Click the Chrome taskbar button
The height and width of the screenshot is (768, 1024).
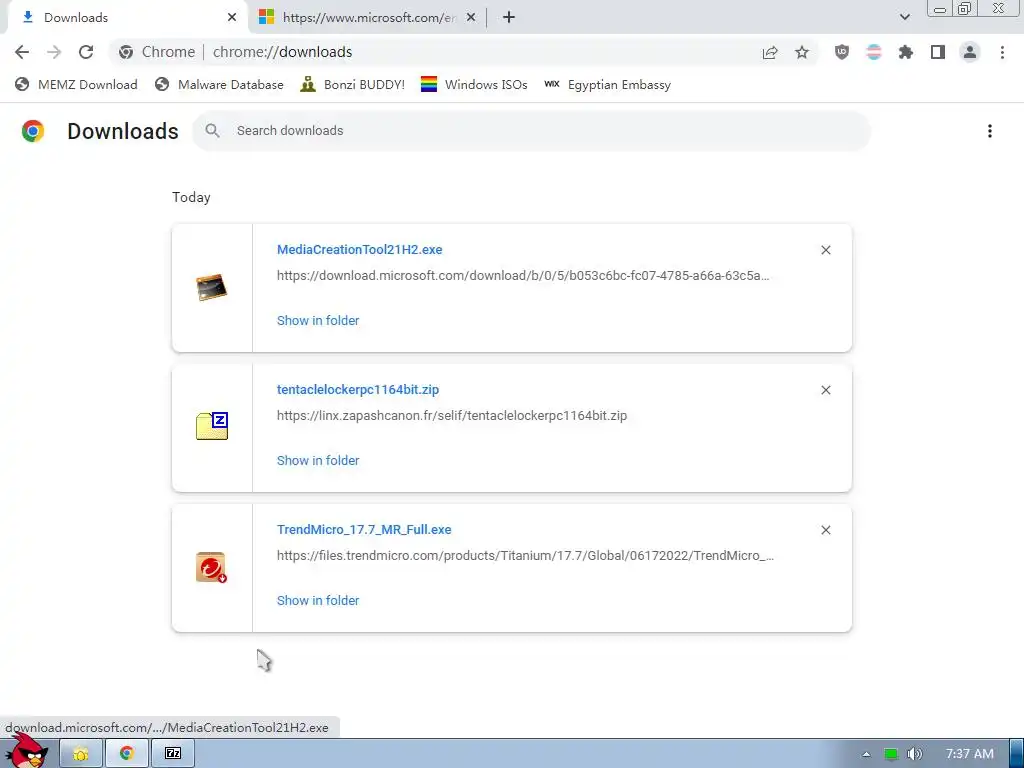pos(127,754)
